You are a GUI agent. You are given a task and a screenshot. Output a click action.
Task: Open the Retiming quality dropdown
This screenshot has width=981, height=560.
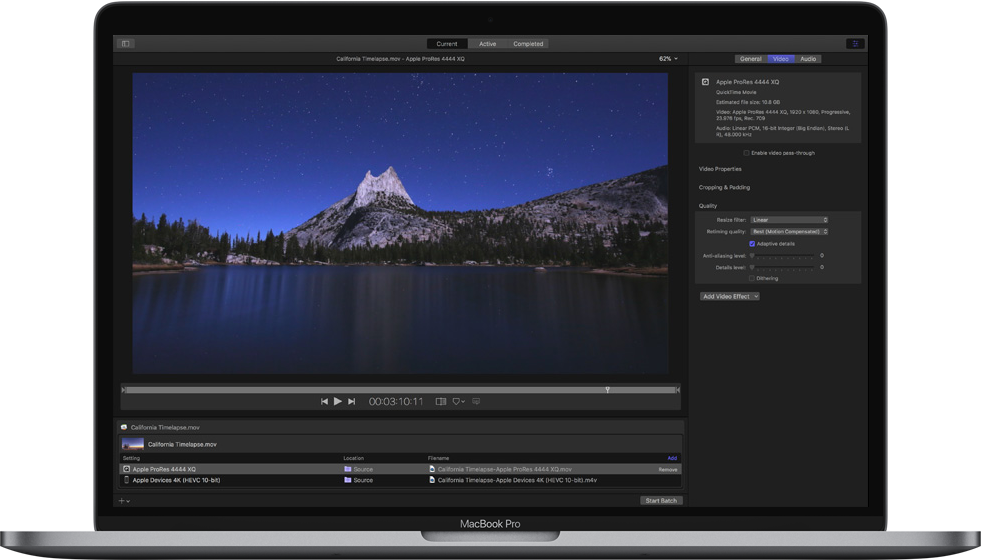789,231
